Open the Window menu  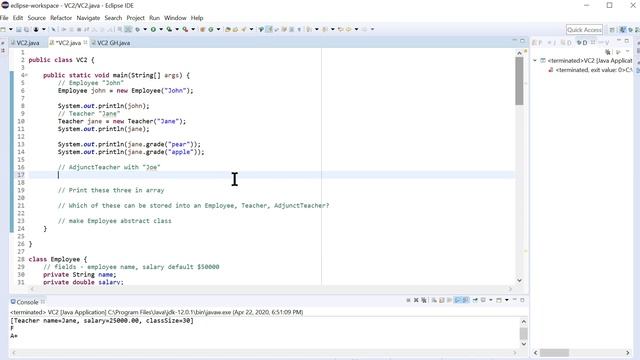tap(175, 18)
